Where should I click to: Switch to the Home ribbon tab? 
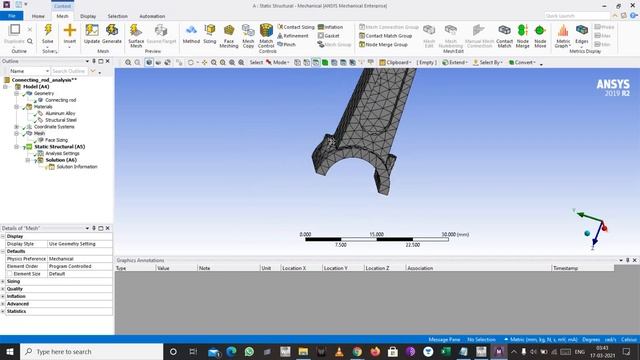pyautogui.click(x=38, y=16)
